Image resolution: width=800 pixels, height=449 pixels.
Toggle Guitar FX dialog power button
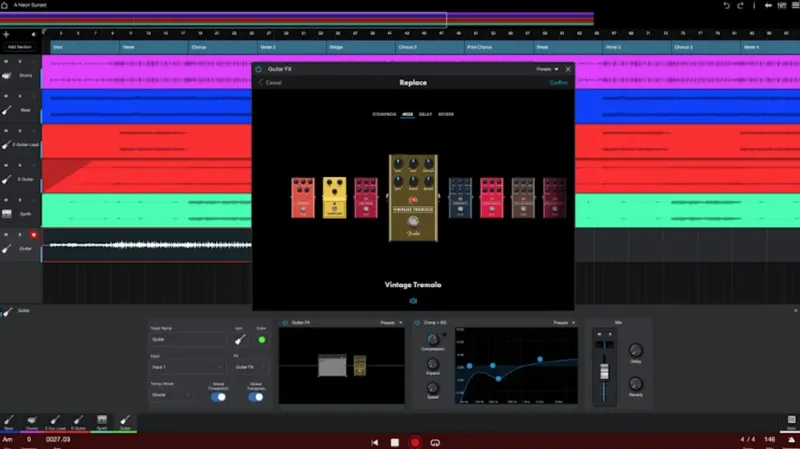(x=259, y=69)
